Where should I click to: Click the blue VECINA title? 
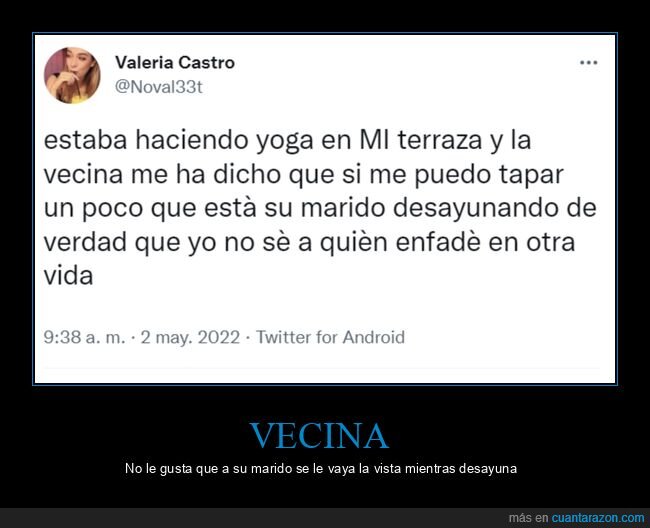pyautogui.click(x=319, y=436)
